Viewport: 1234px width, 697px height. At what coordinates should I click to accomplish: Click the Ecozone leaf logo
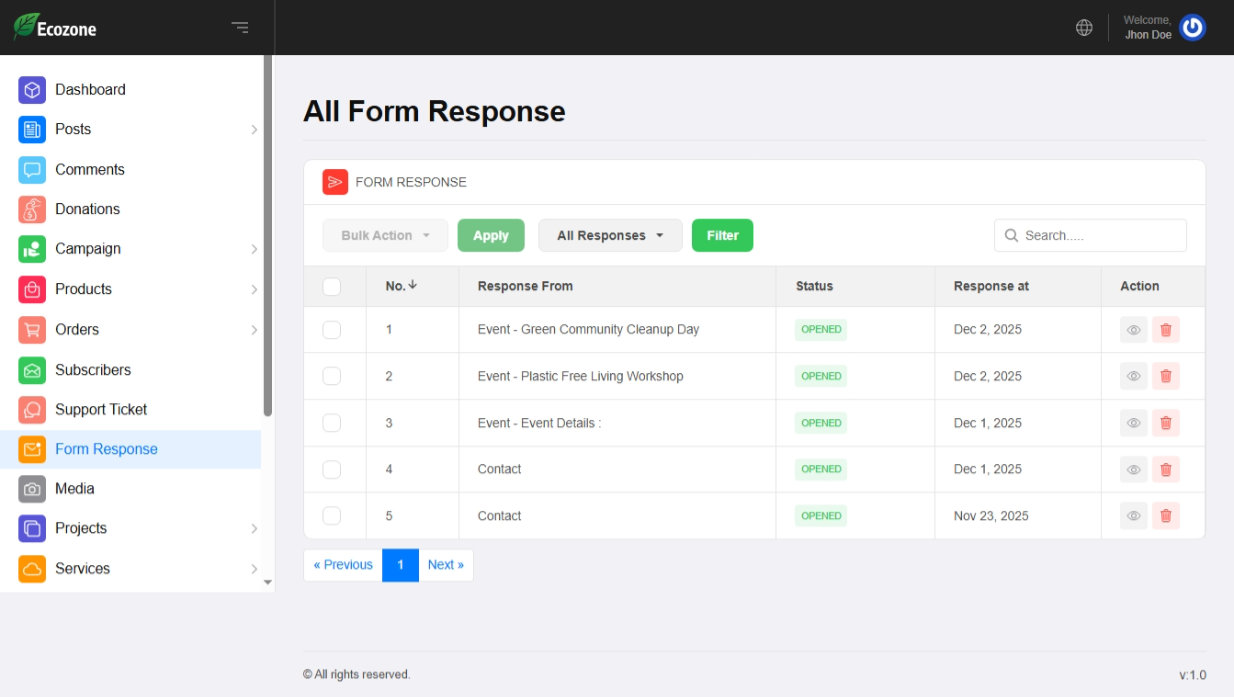tap(25, 27)
